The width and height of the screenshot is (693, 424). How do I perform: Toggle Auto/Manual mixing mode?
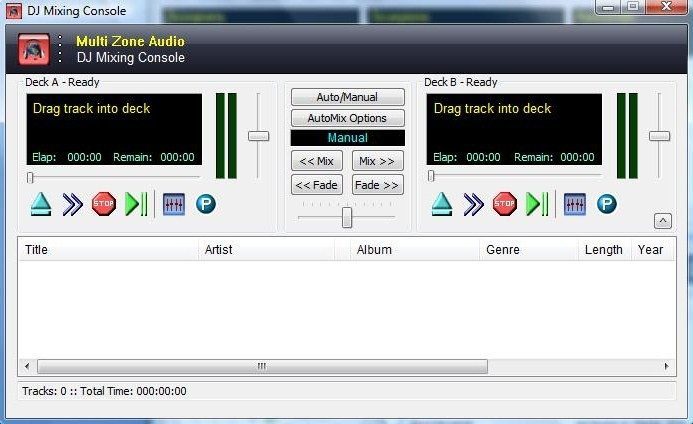[347, 97]
